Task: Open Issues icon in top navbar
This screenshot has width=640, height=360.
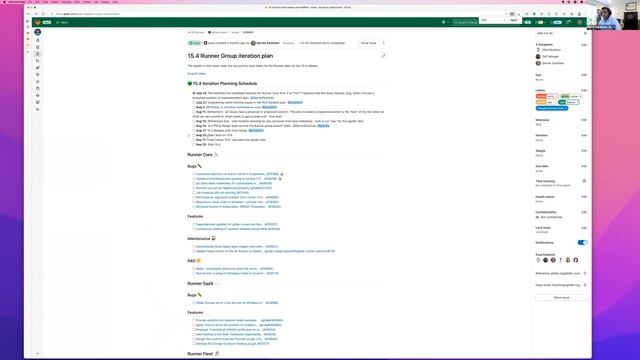Action: coord(528,22)
